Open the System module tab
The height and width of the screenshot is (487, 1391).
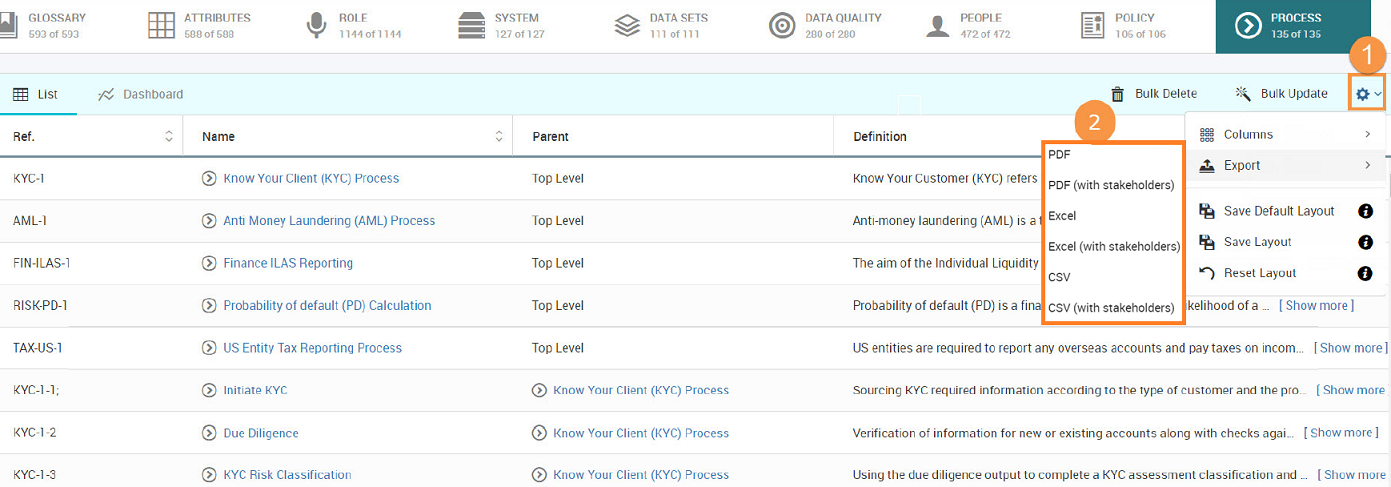tap(502, 26)
